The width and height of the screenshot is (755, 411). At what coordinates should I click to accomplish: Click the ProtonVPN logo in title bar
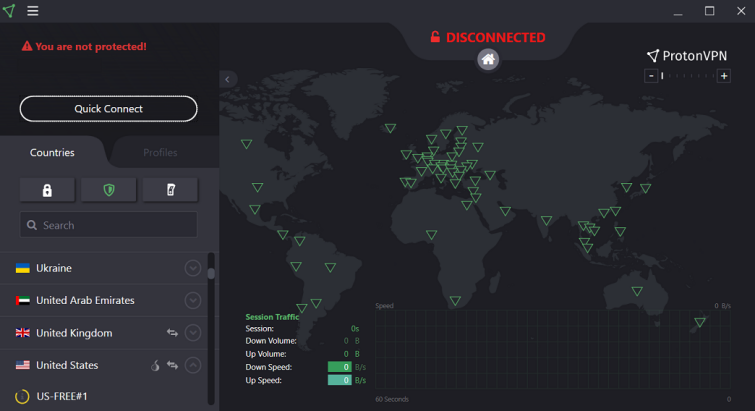(x=9, y=11)
